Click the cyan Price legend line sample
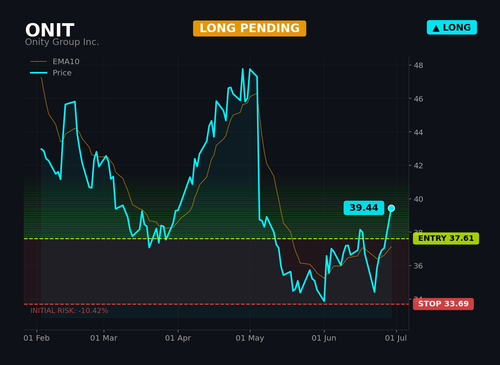Viewport: 500px width, 365px height. coord(39,73)
